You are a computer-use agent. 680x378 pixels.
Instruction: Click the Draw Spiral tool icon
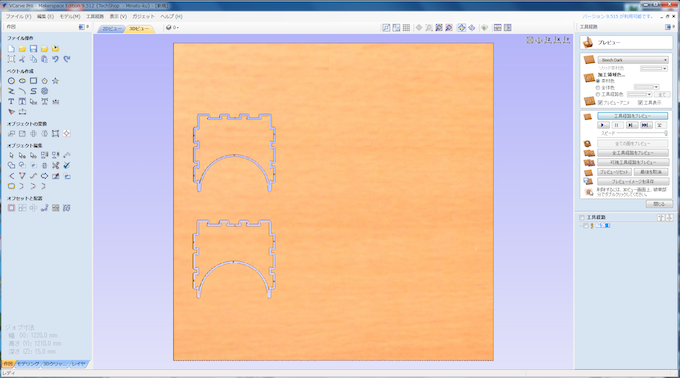click(44, 91)
